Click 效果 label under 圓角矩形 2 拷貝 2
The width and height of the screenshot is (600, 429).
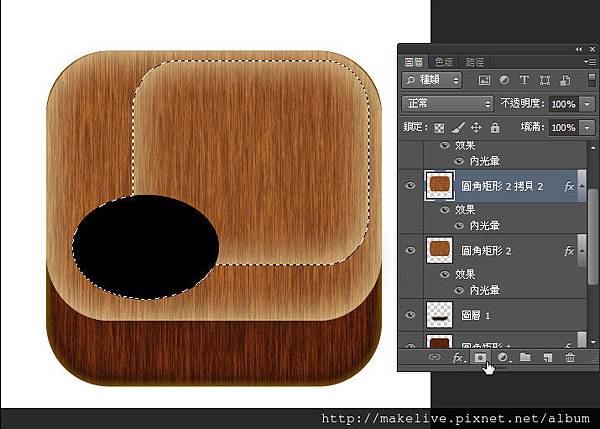point(465,209)
